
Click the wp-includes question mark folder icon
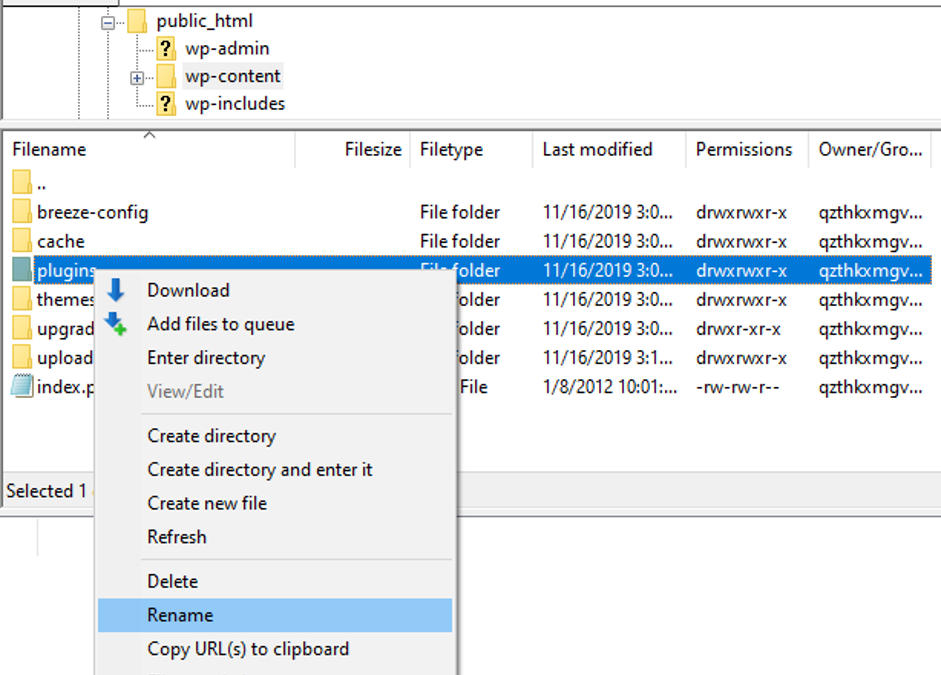(x=166, y=104)
